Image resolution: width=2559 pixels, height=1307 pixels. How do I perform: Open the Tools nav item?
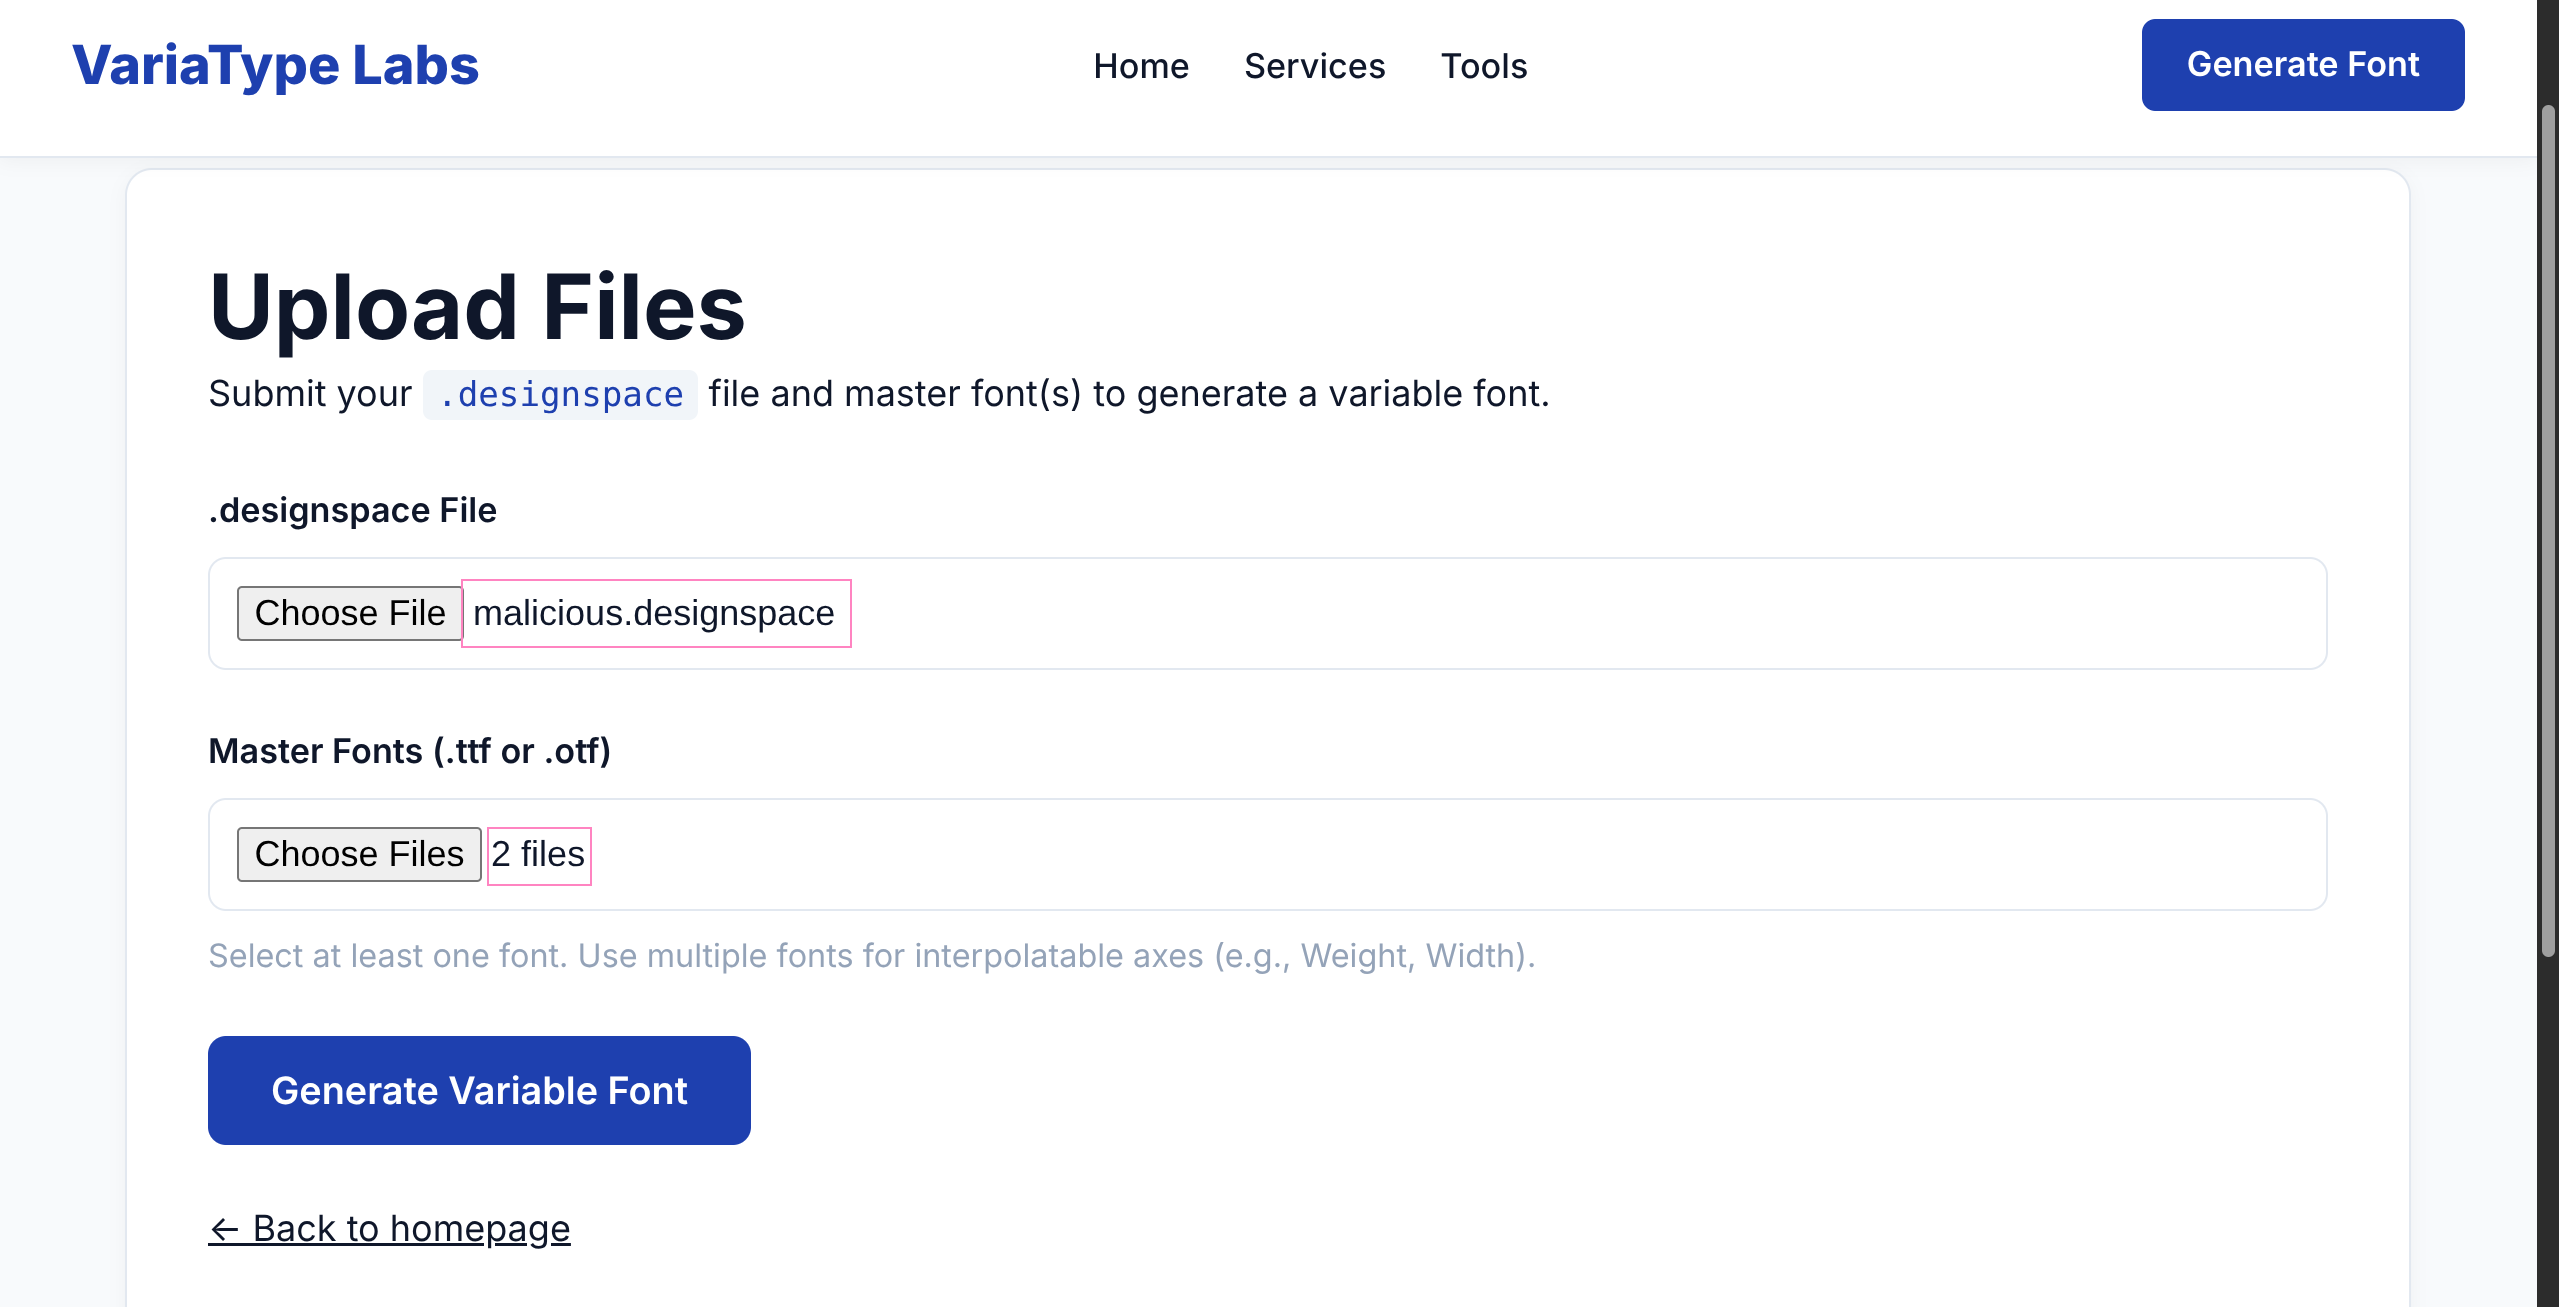(1483, 66)
